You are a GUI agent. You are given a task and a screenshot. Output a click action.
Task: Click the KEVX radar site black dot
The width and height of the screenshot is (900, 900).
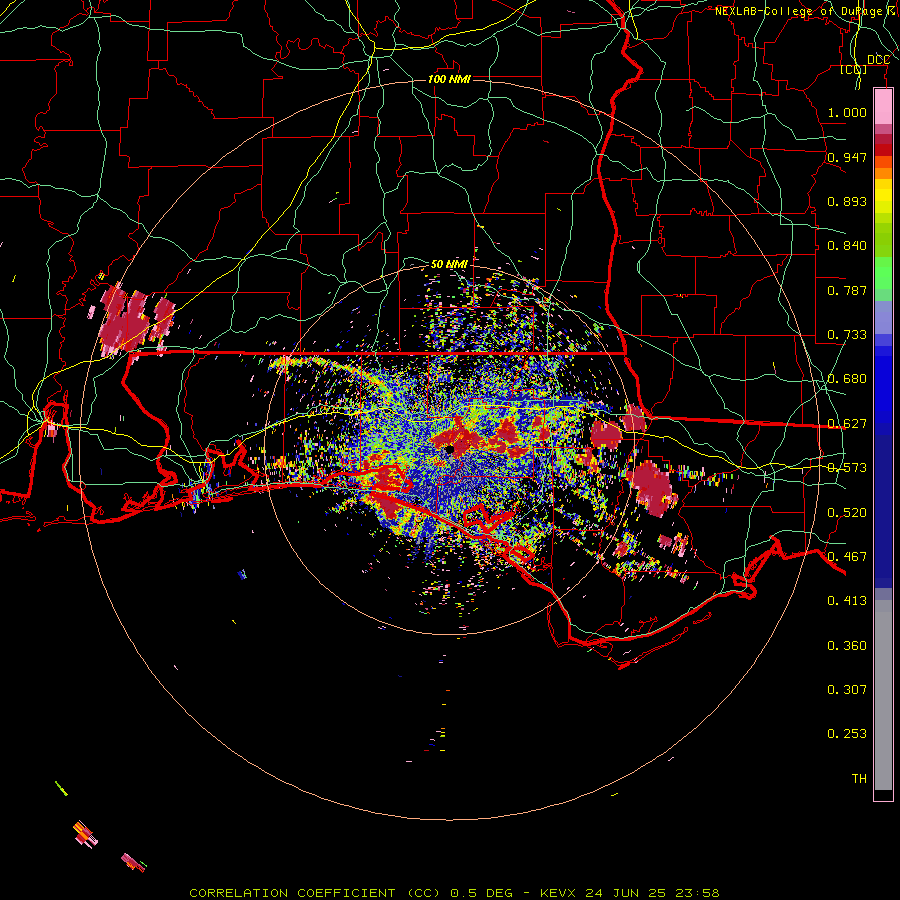pos(449,449)
